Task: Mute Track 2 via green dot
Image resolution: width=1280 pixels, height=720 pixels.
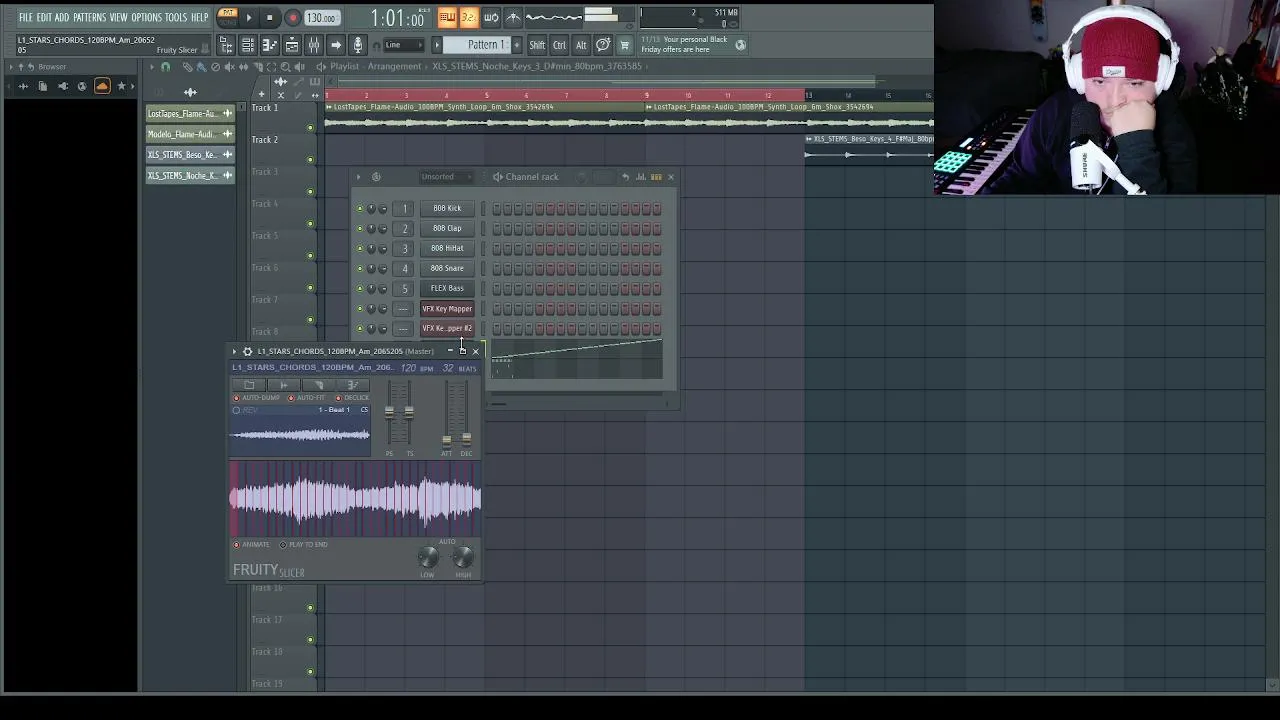Action: [310, 160]
